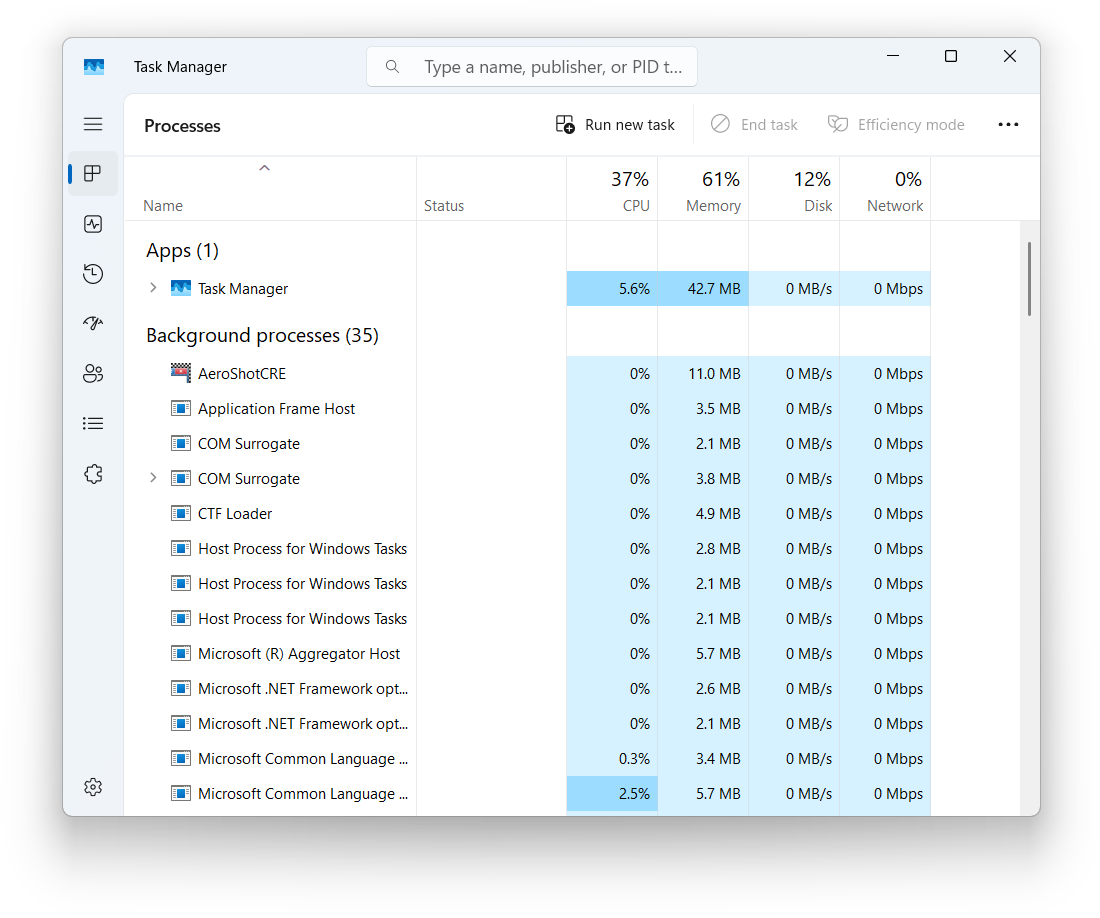The image size is (1100, 918).
Task: Click Microsoft (R) Aggregator Host icon
Action: (181, 654)
